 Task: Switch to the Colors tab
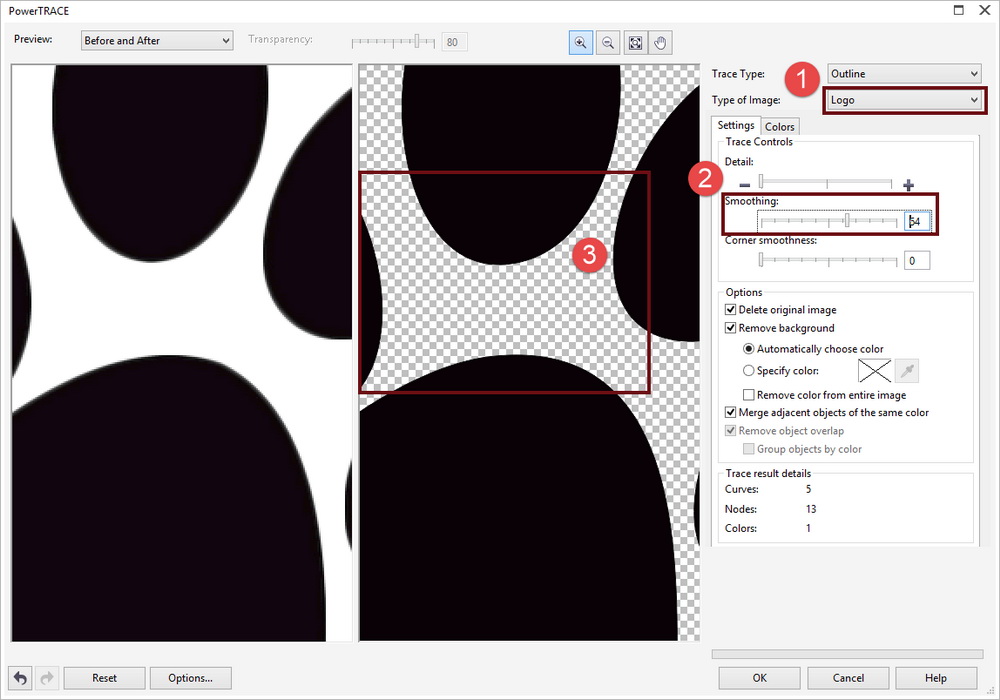coord(779,127)
